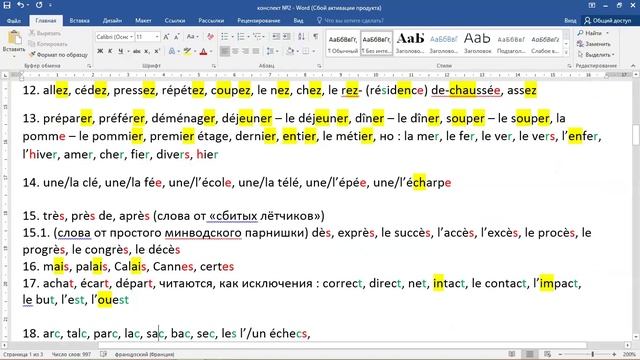Switch to the Ссылки tab
Screen dimensions: 640x360
click(x=175, y=20)
